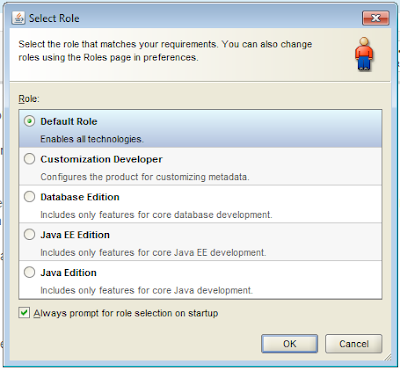
Task: Uncheck Always prompt for role selection
Action: (x=24, y=313)
